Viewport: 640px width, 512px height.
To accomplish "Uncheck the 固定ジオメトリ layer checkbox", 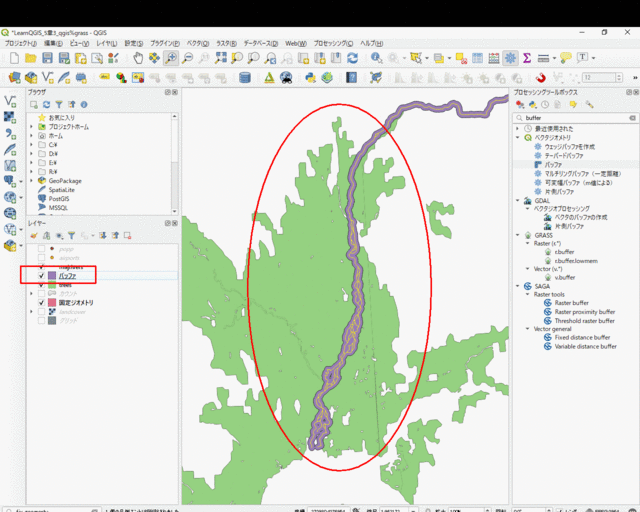I will click(41, 302).
